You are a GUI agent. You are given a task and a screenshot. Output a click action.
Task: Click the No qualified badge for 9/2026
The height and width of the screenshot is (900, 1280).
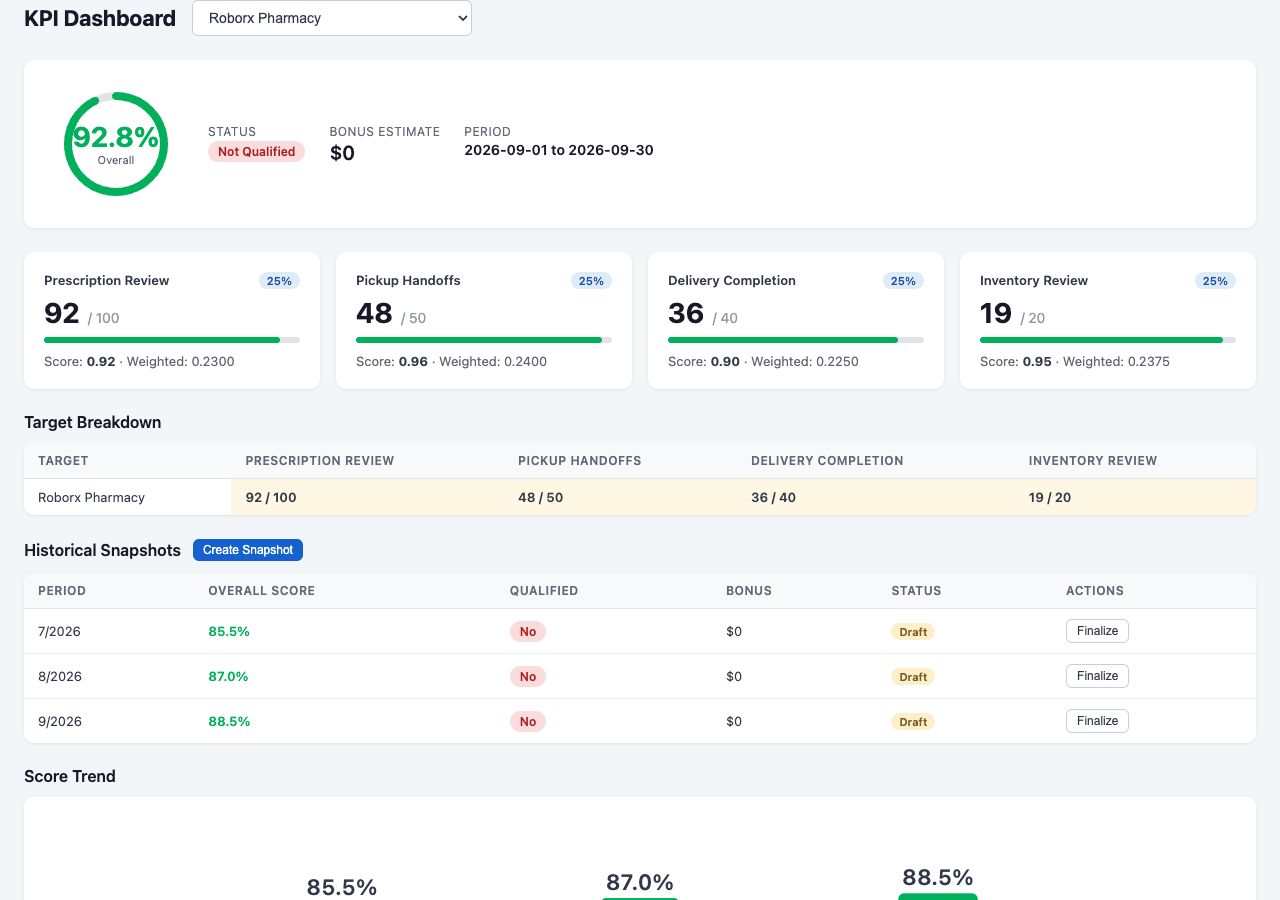528,722
